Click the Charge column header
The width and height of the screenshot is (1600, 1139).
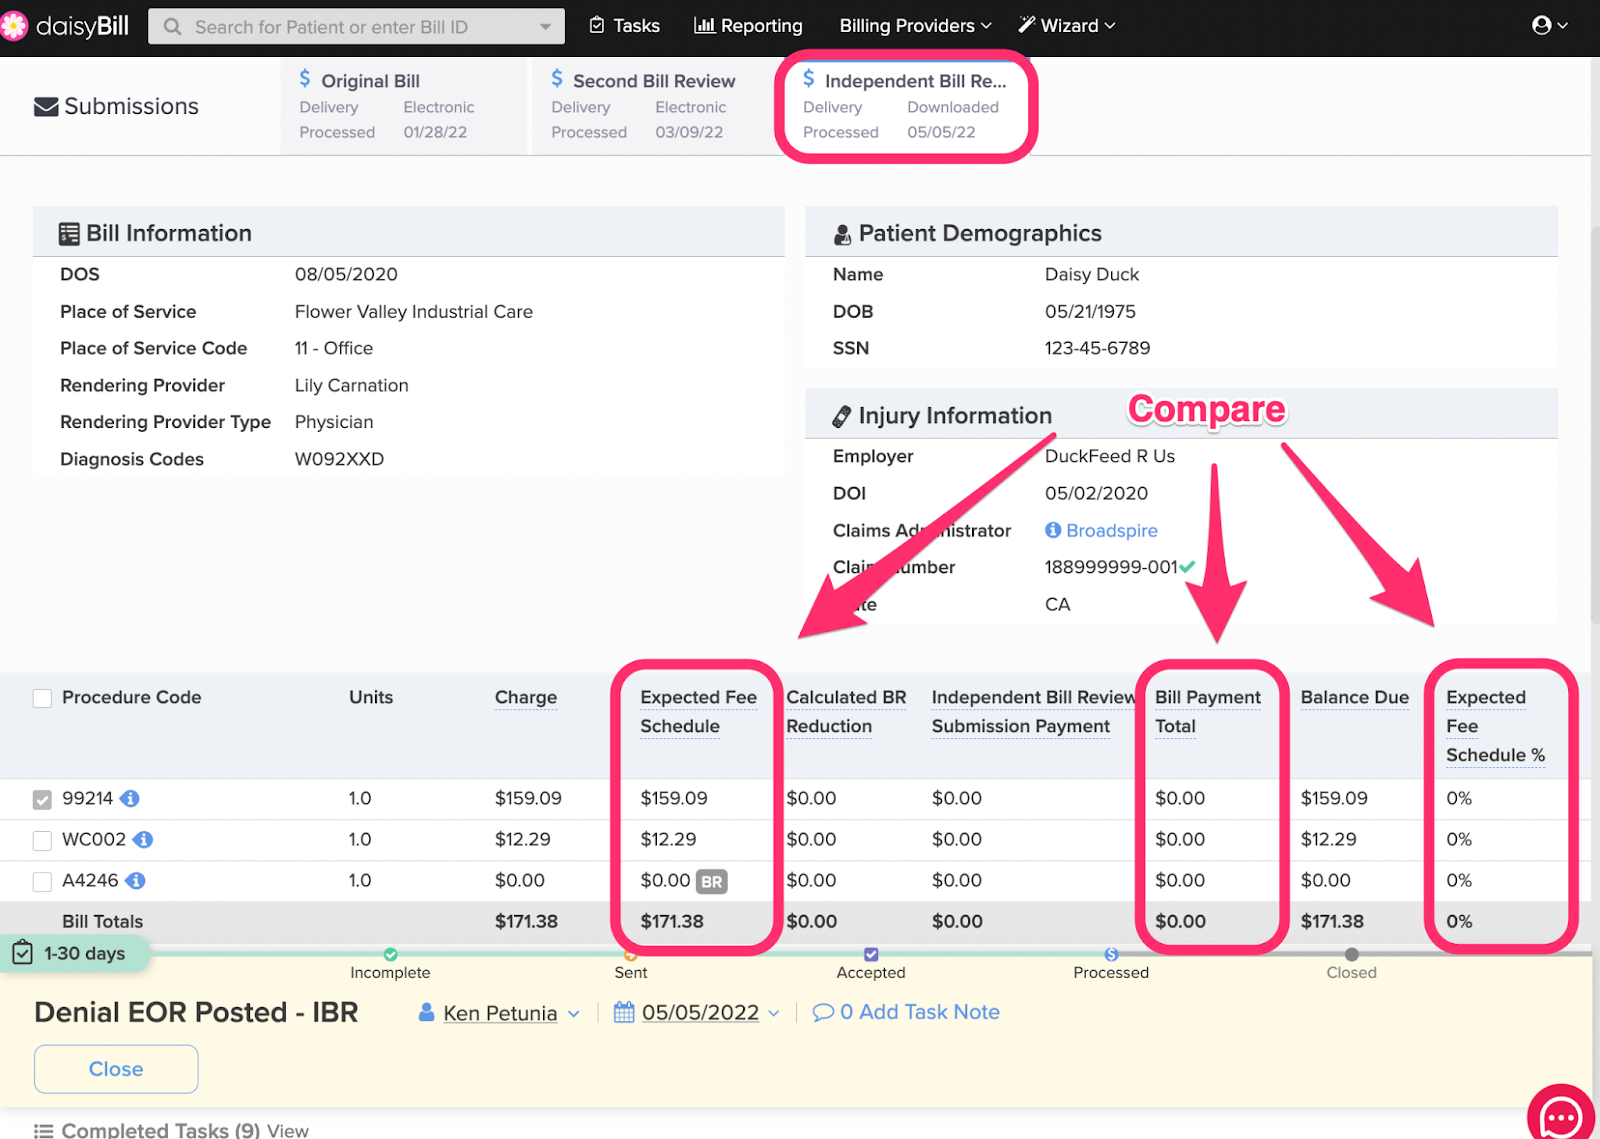tap(526, 697)
